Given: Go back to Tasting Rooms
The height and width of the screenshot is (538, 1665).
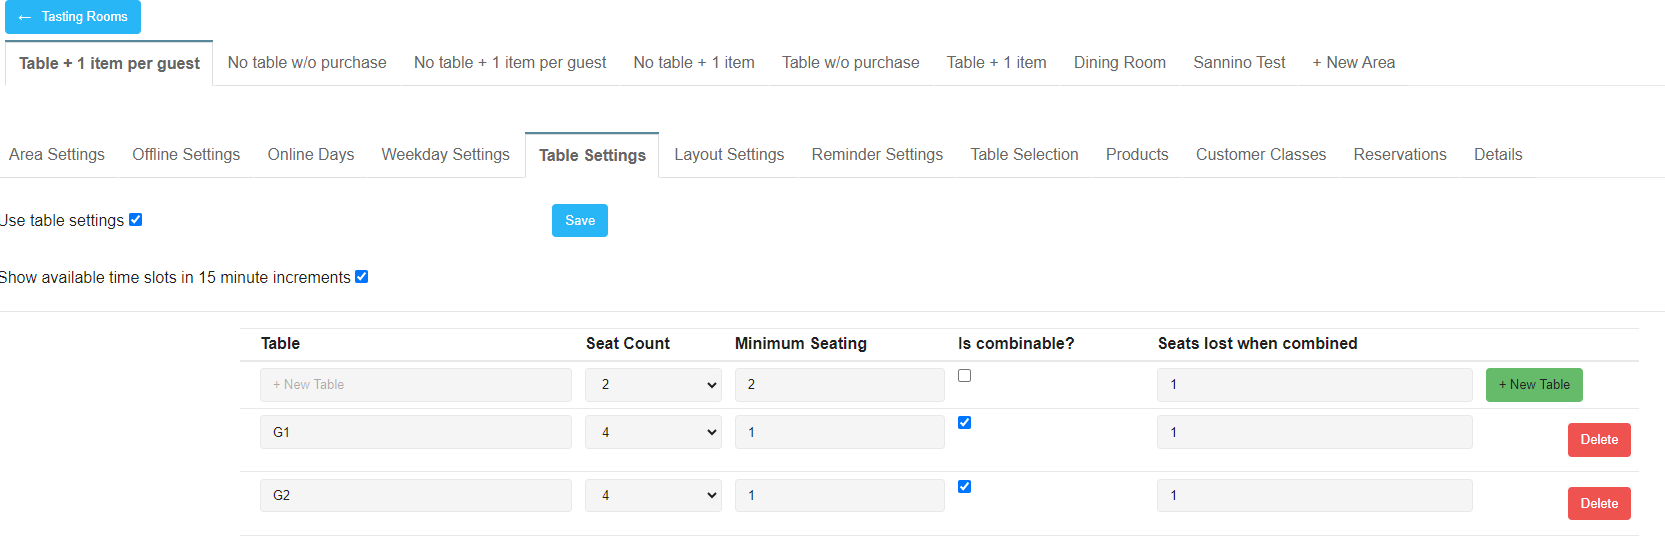Looking at the screenshot, I should point(73,17).
